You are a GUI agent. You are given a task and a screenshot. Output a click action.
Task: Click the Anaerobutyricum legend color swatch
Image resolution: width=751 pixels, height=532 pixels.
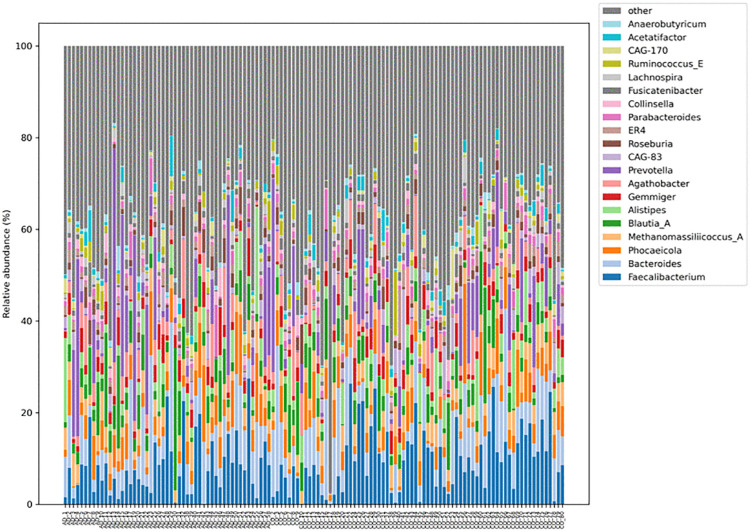[x=612, y=24]
